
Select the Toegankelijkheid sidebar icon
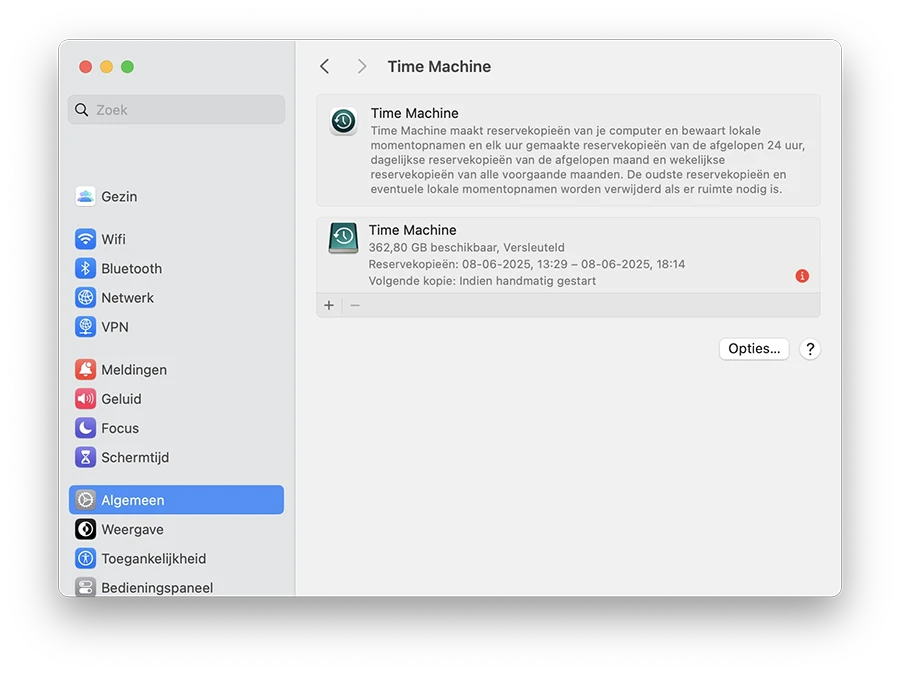coord(84,558)
